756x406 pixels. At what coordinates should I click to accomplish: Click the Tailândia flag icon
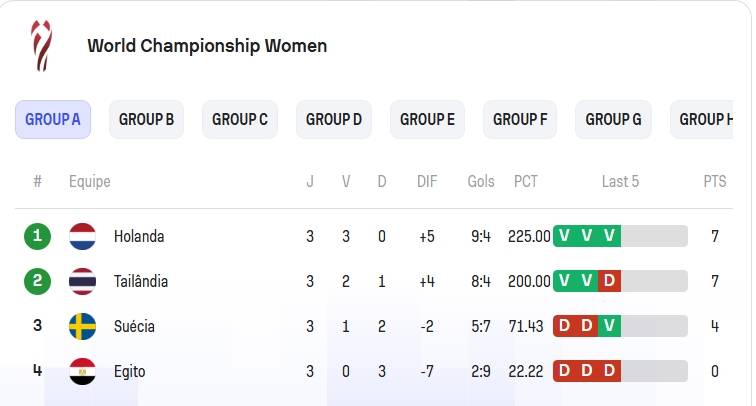pyautogui.click(x=82, y=281)
